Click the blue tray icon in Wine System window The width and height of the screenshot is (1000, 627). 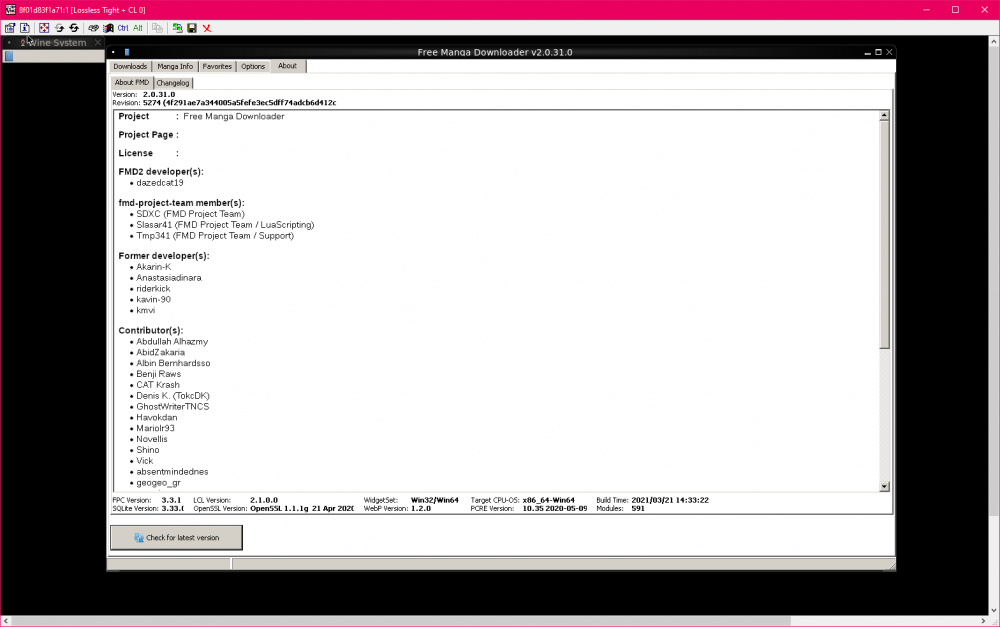coord(9,56)
